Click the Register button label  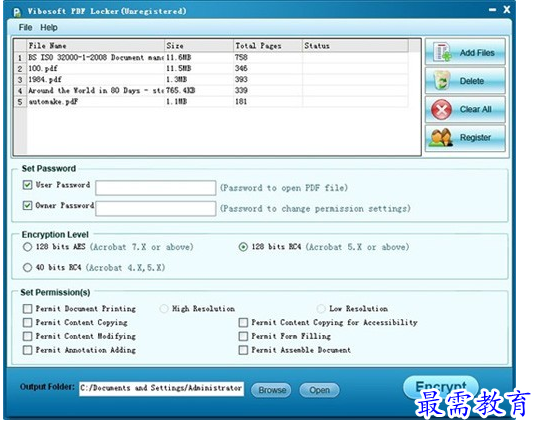click(x=475, y=138)
